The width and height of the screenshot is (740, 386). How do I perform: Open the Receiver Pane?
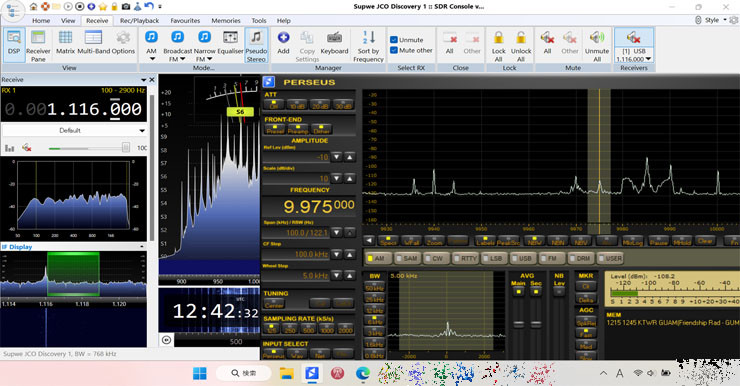click(38, 45)
